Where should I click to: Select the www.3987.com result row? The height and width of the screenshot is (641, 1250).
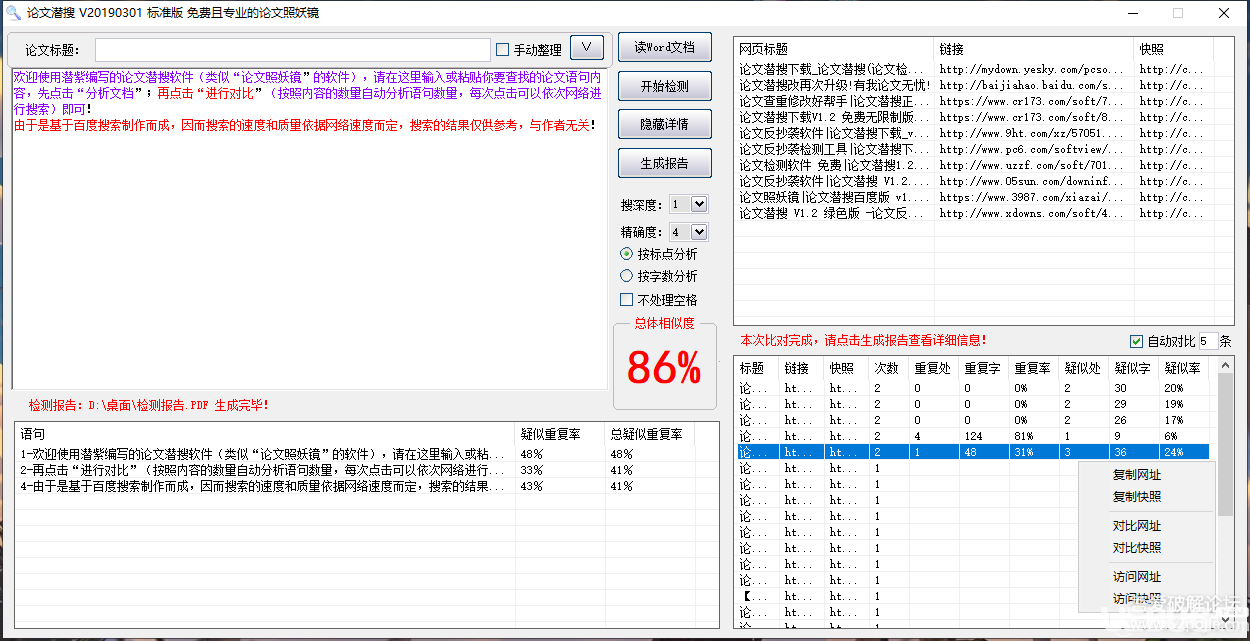click(x=974, y=197)
